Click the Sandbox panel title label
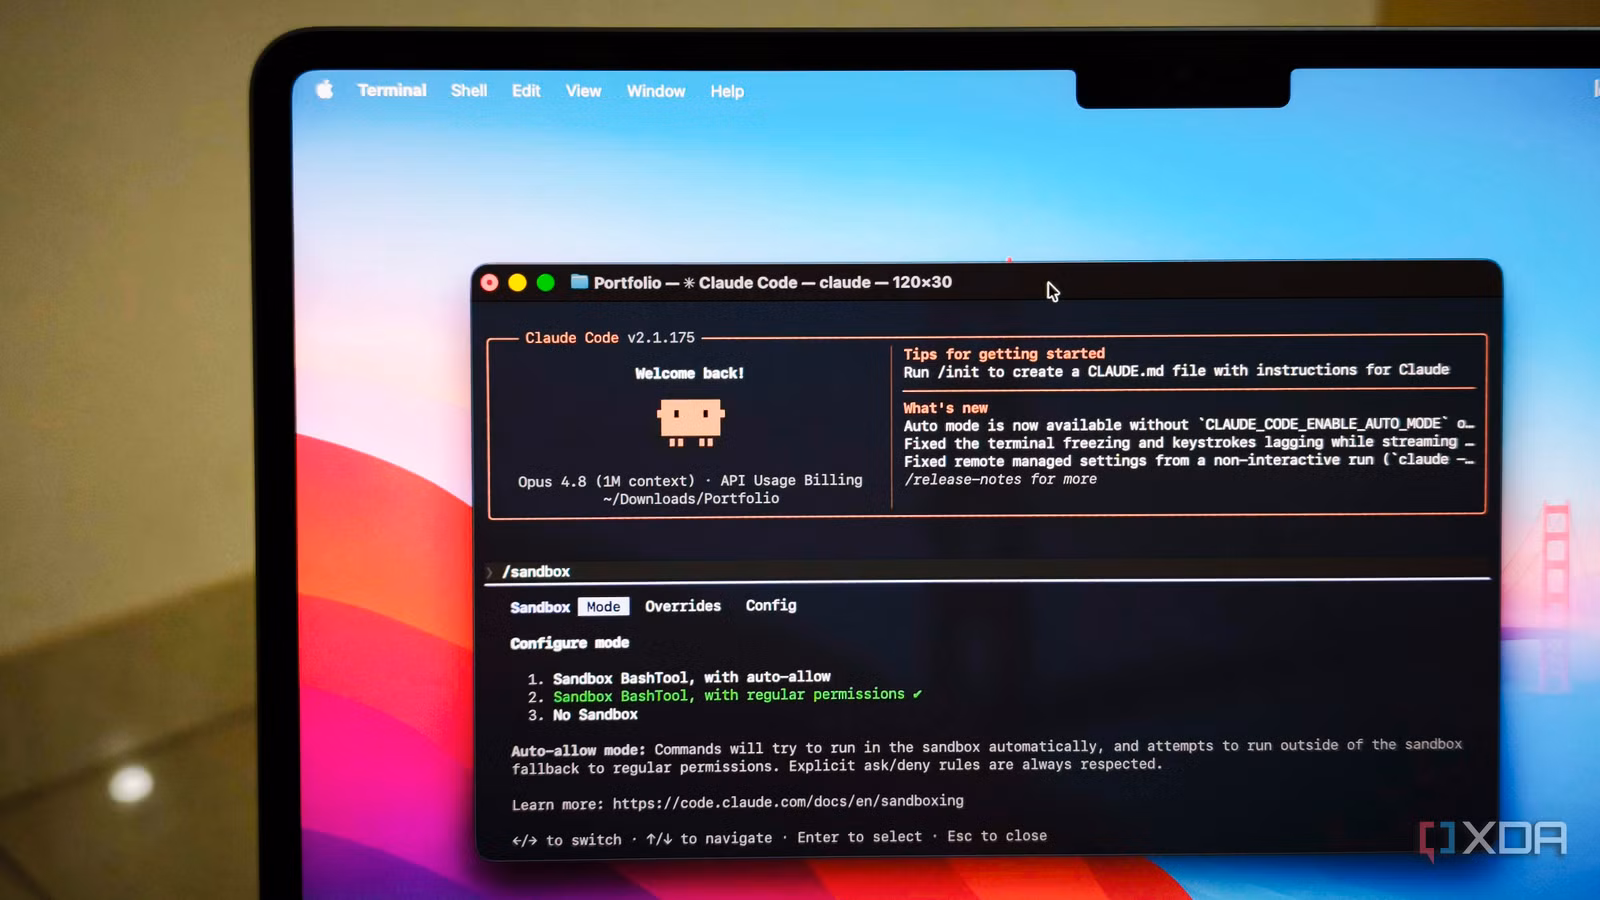This screenshot has width=1600, height=900. point(540,607)
